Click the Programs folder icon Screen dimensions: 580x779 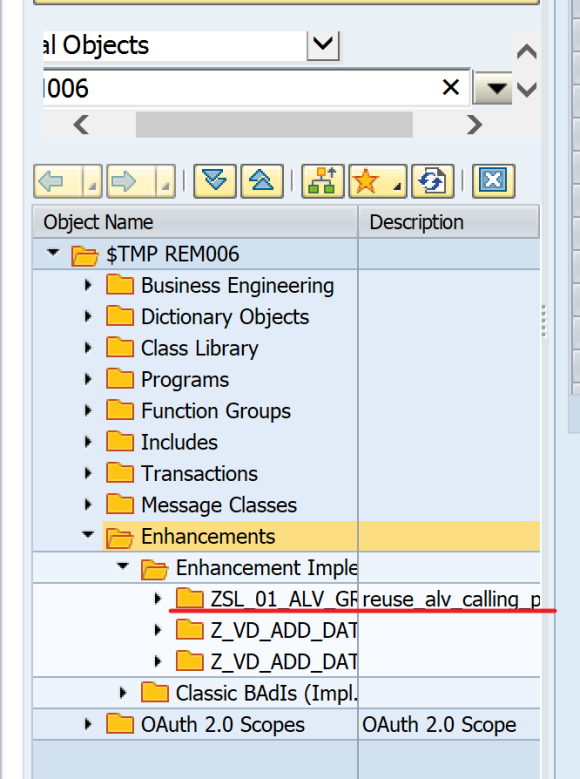tap(120, 380)
